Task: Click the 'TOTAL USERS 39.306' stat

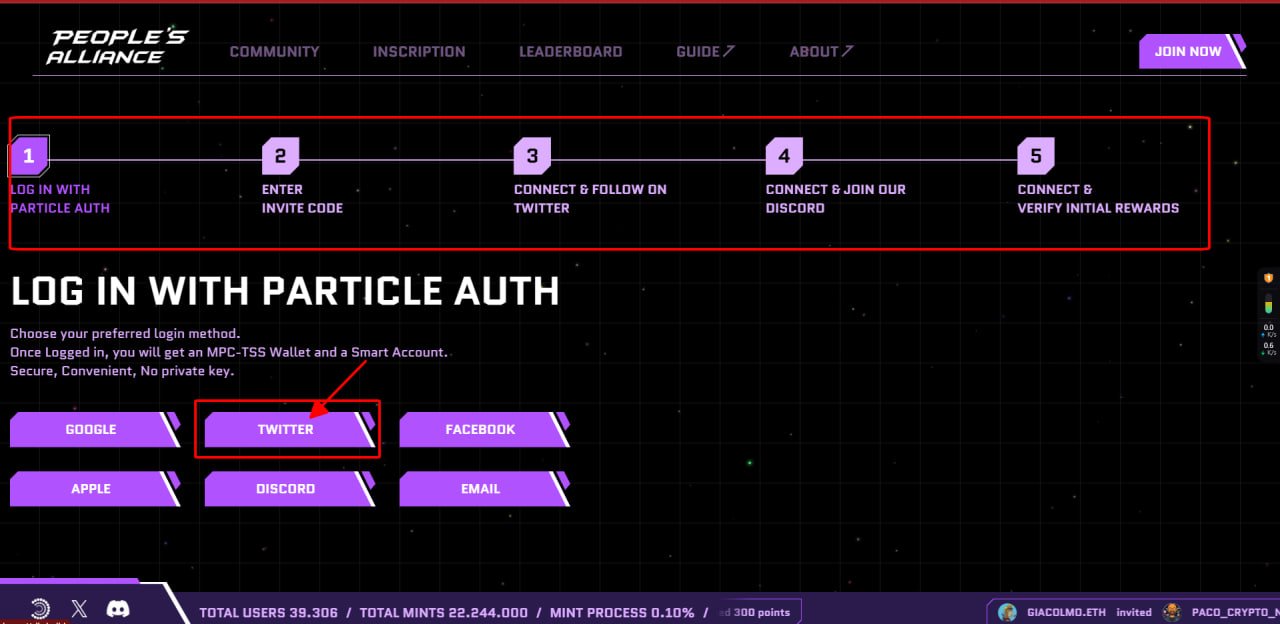Action: click(269, 612)
